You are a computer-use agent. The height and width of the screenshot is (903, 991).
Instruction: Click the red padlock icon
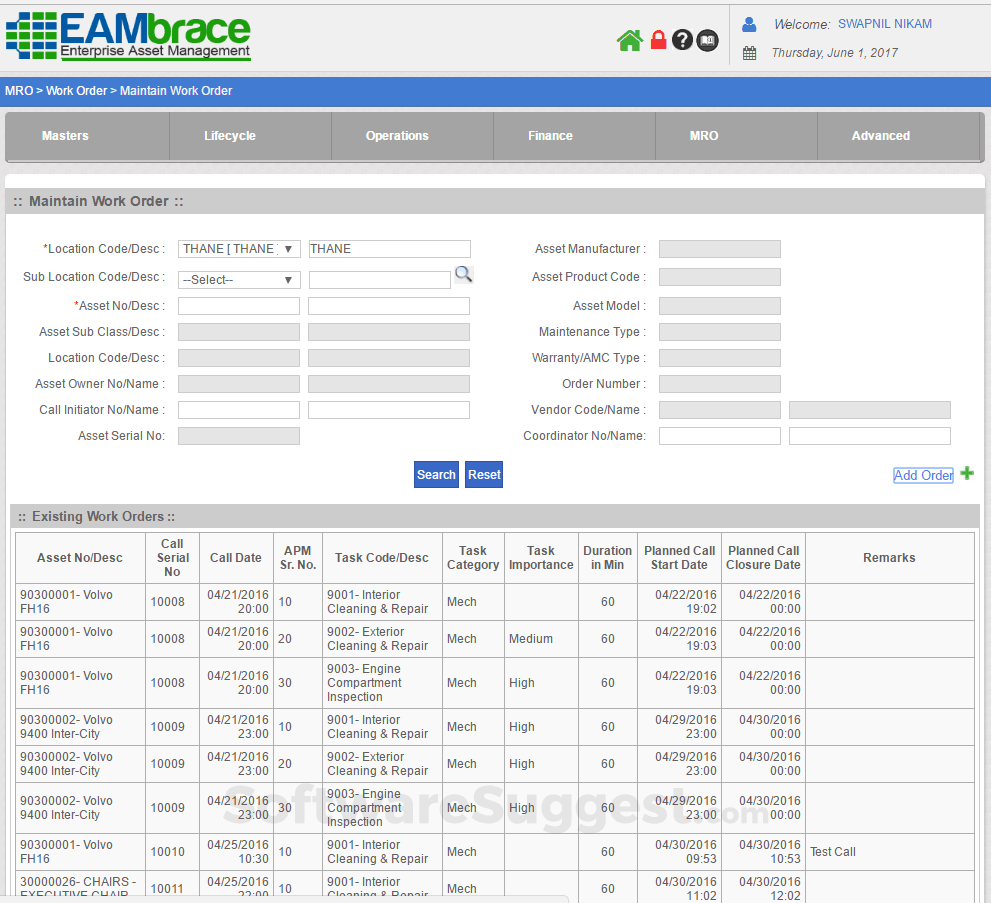point(657,40)
